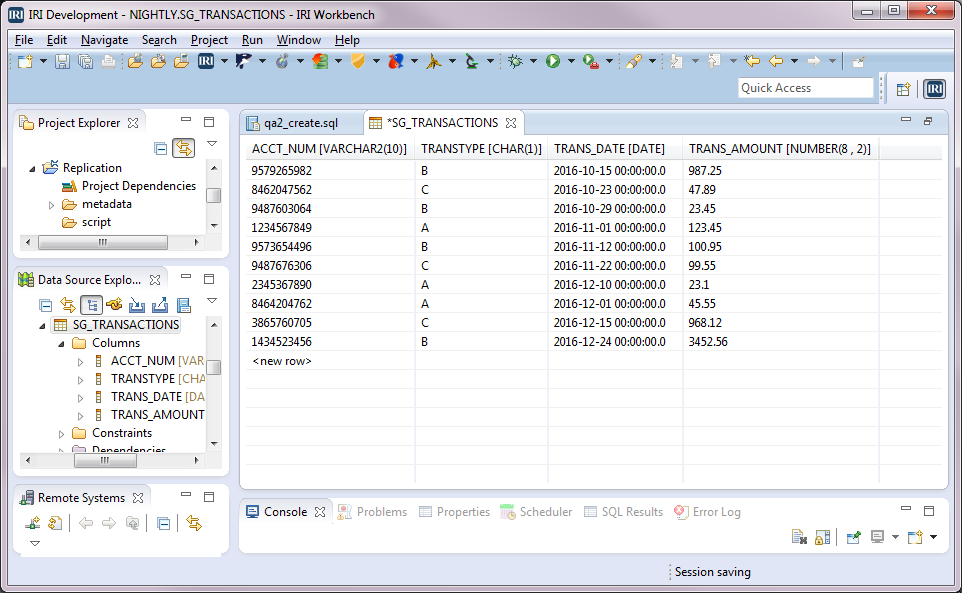Click the new connection icon in Remote Systems
Image resolution: width=962 pixels, height=593 pixels.
pyautogui.click(x=32, y=523)
